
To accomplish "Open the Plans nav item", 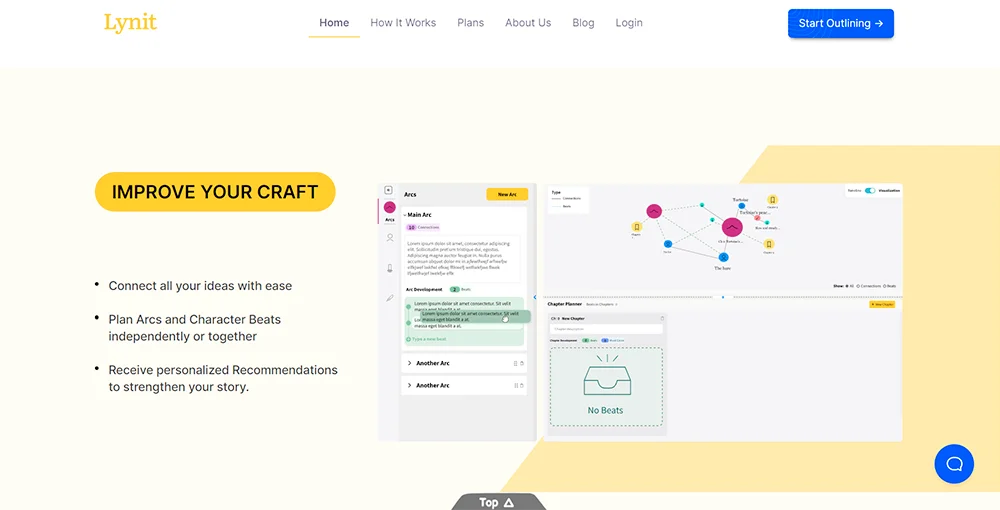I will 471,23.
